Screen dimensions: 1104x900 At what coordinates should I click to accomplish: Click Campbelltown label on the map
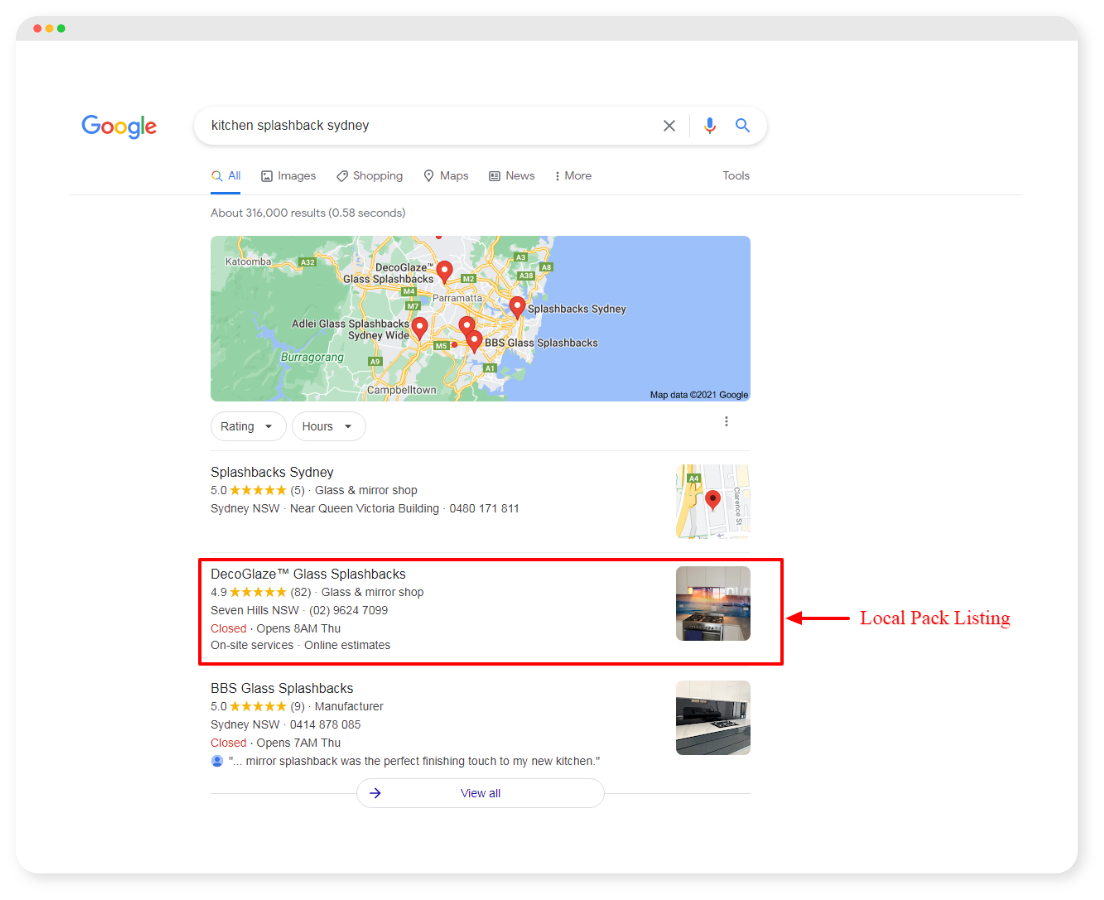click(x=401, y=389)
